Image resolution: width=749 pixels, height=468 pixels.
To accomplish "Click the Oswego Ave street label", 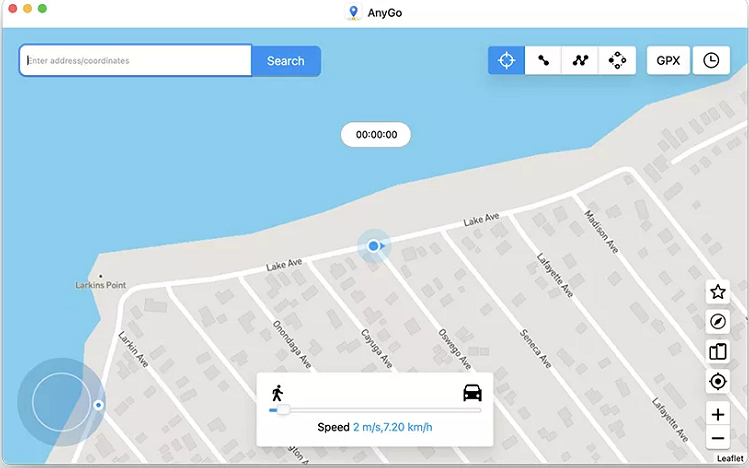I will tap(455, 349).
